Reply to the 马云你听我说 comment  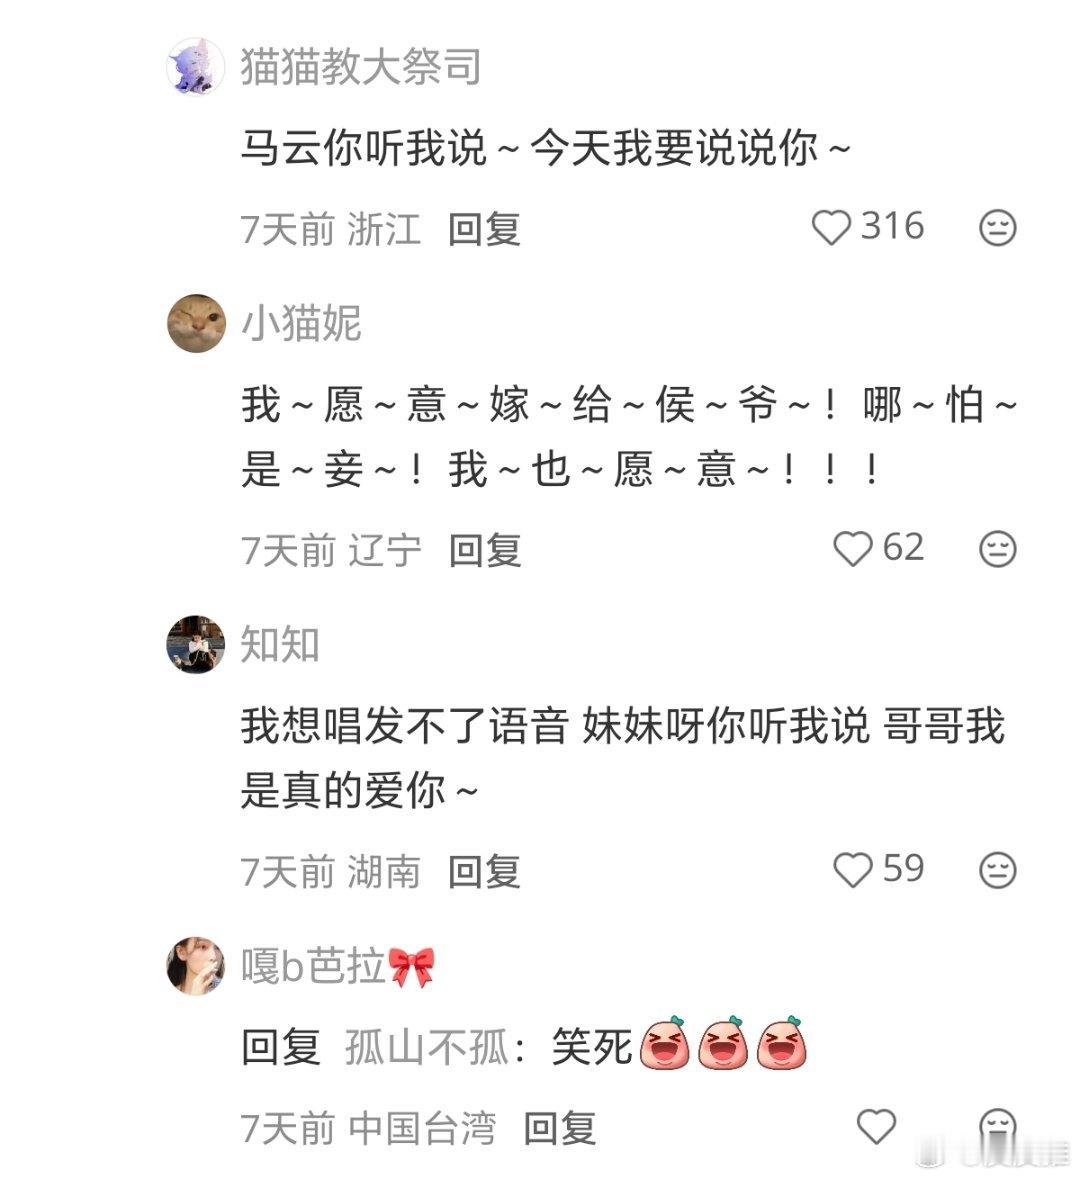[x=484, y=229]
